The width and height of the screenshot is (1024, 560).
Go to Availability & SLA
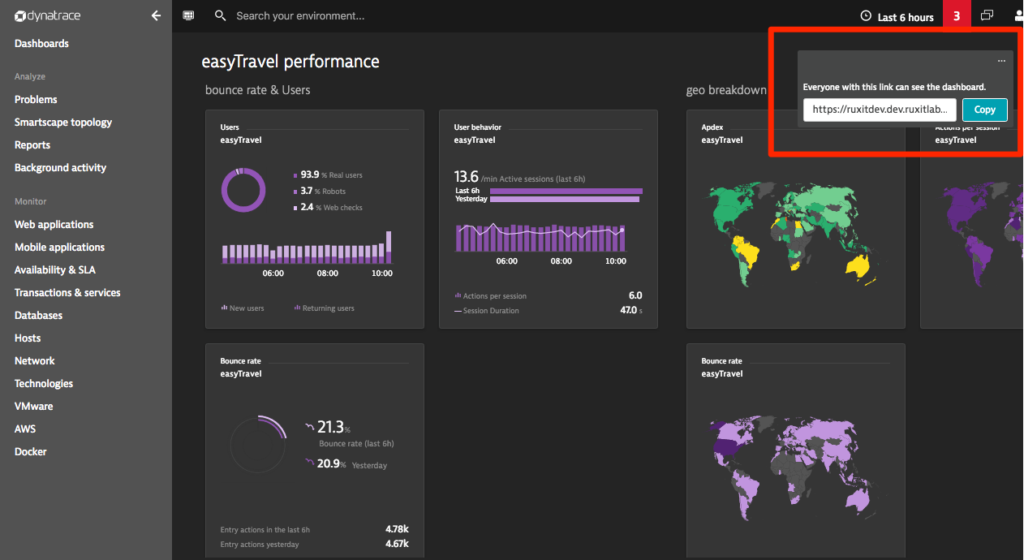55,270
